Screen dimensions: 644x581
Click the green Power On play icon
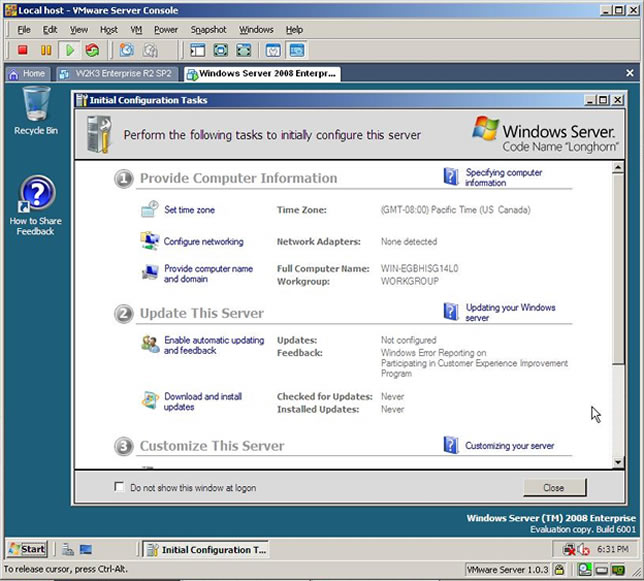point(70,50)
